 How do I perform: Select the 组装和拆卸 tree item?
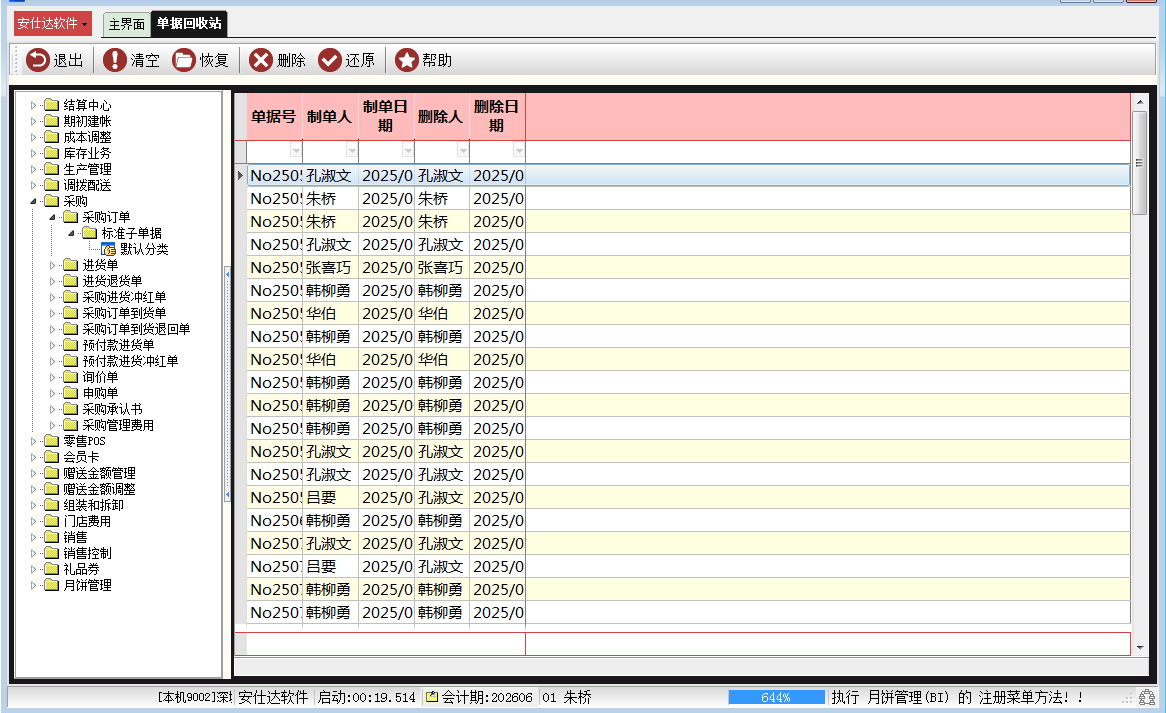tap(93, 506)
